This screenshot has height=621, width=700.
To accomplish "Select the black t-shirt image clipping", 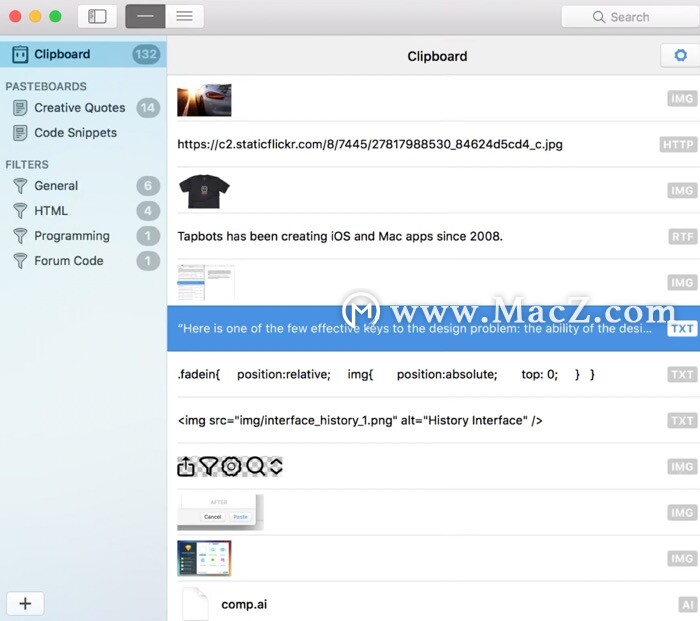I will (433, 191).
